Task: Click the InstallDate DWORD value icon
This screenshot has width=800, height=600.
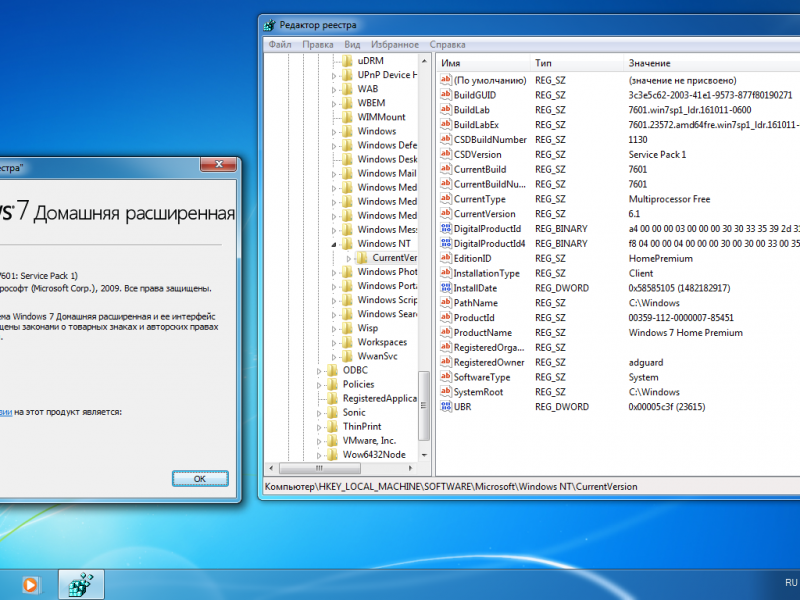Action: (446, 287)
